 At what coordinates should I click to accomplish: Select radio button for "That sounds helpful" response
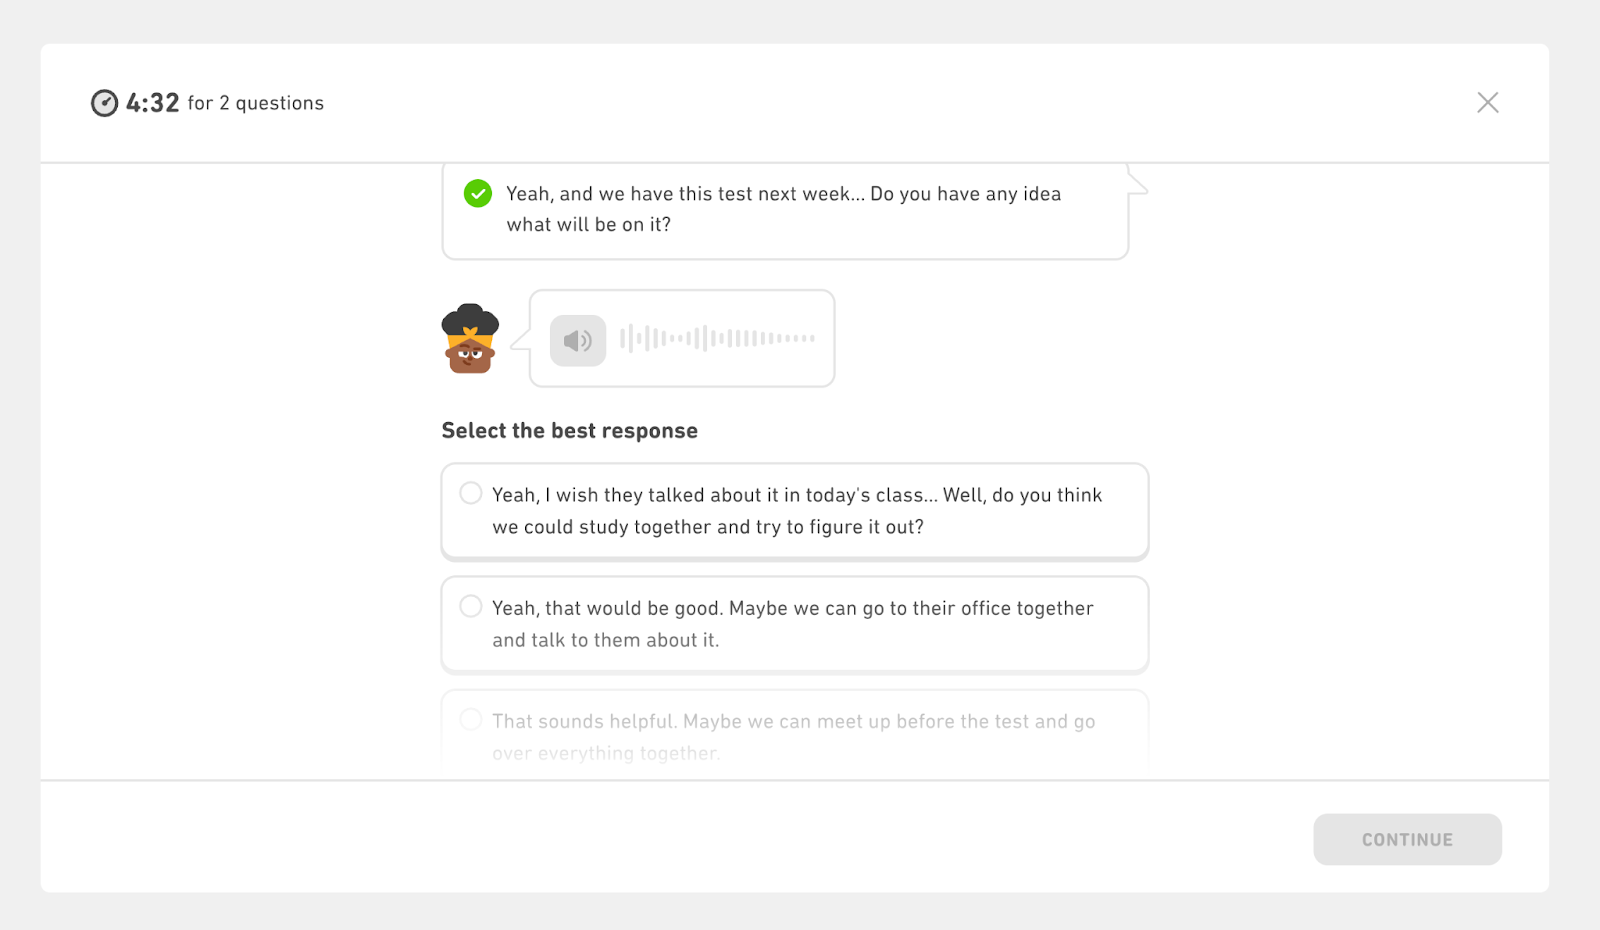471,720
